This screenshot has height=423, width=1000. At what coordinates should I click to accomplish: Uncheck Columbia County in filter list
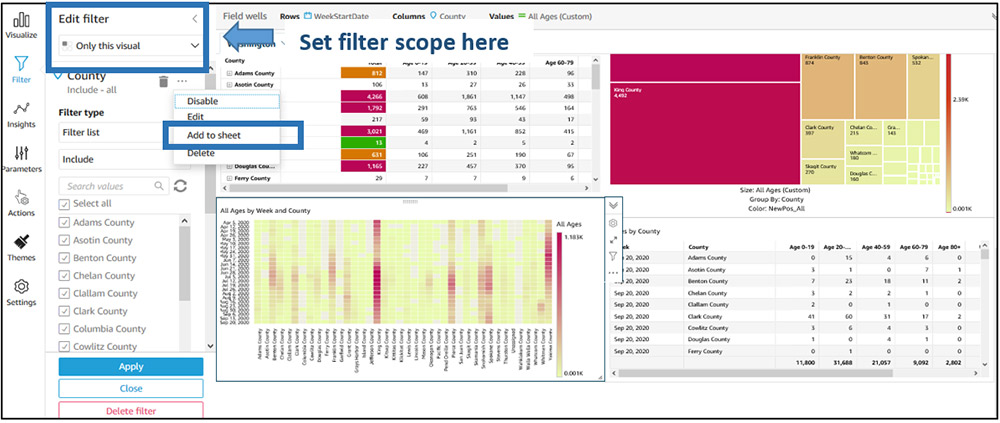coord(64,329)
